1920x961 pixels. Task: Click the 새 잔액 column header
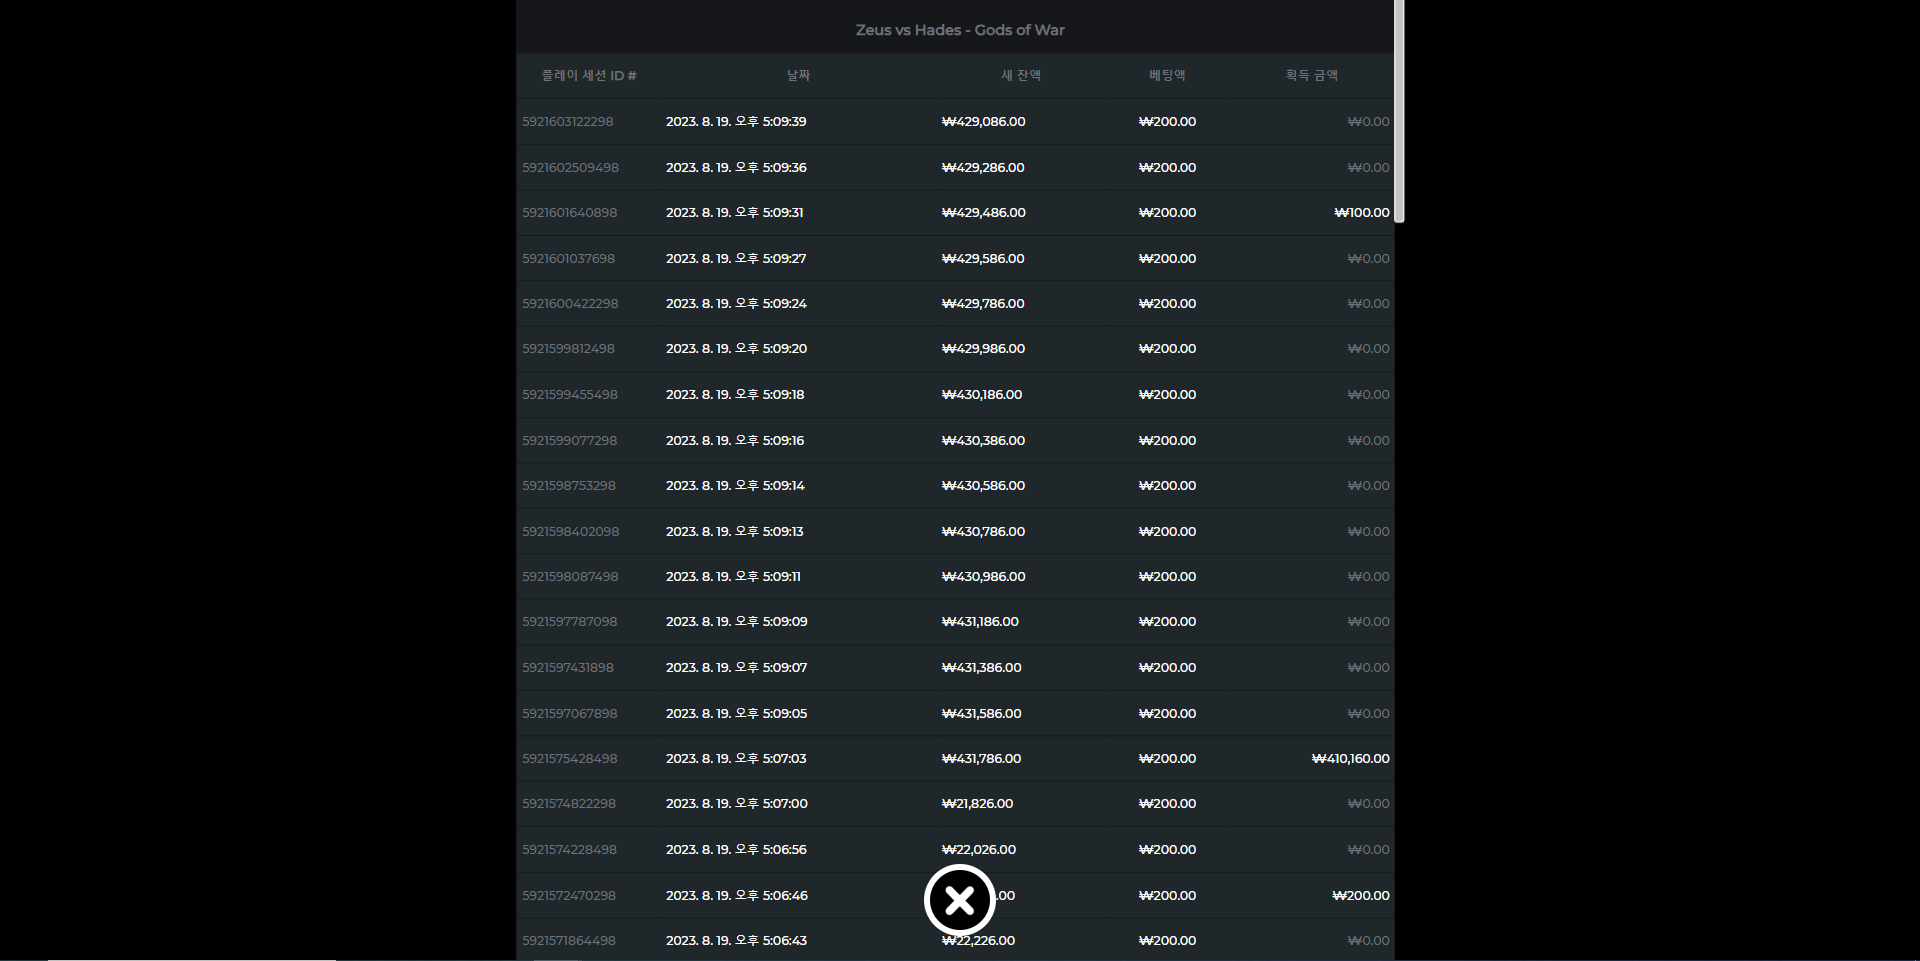coord(1021,76)
